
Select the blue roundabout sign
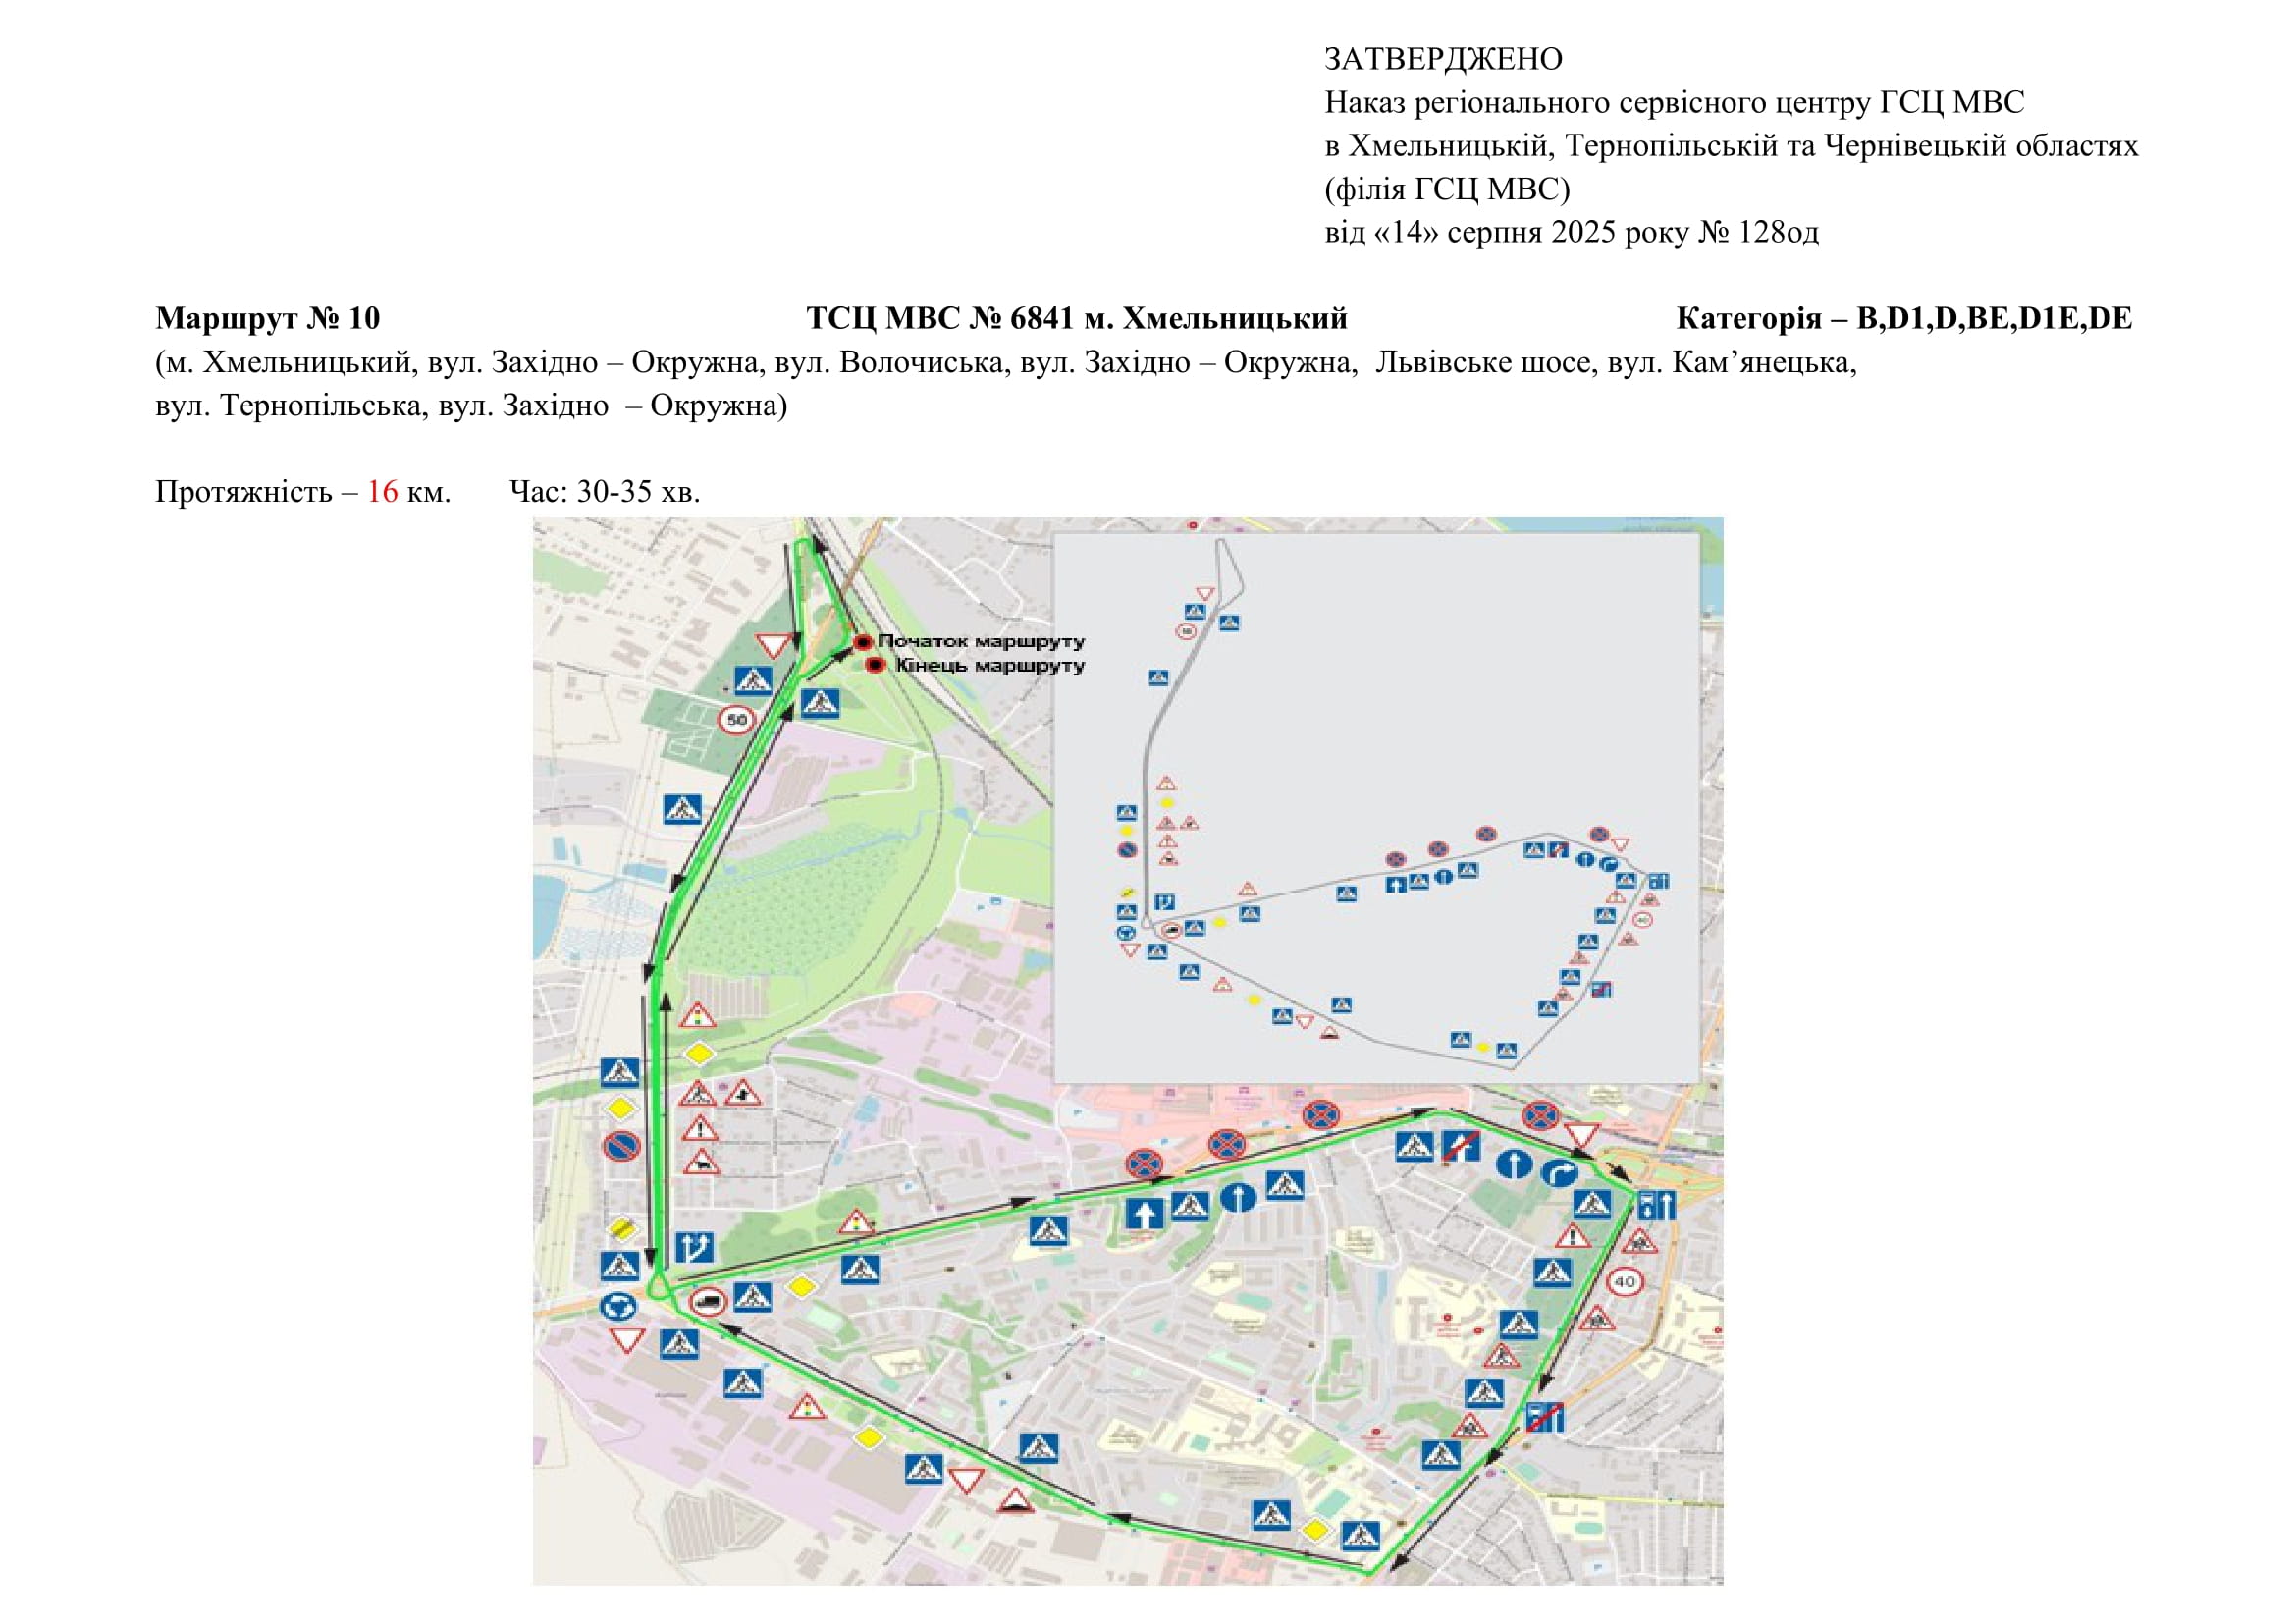coord(618,1306)
